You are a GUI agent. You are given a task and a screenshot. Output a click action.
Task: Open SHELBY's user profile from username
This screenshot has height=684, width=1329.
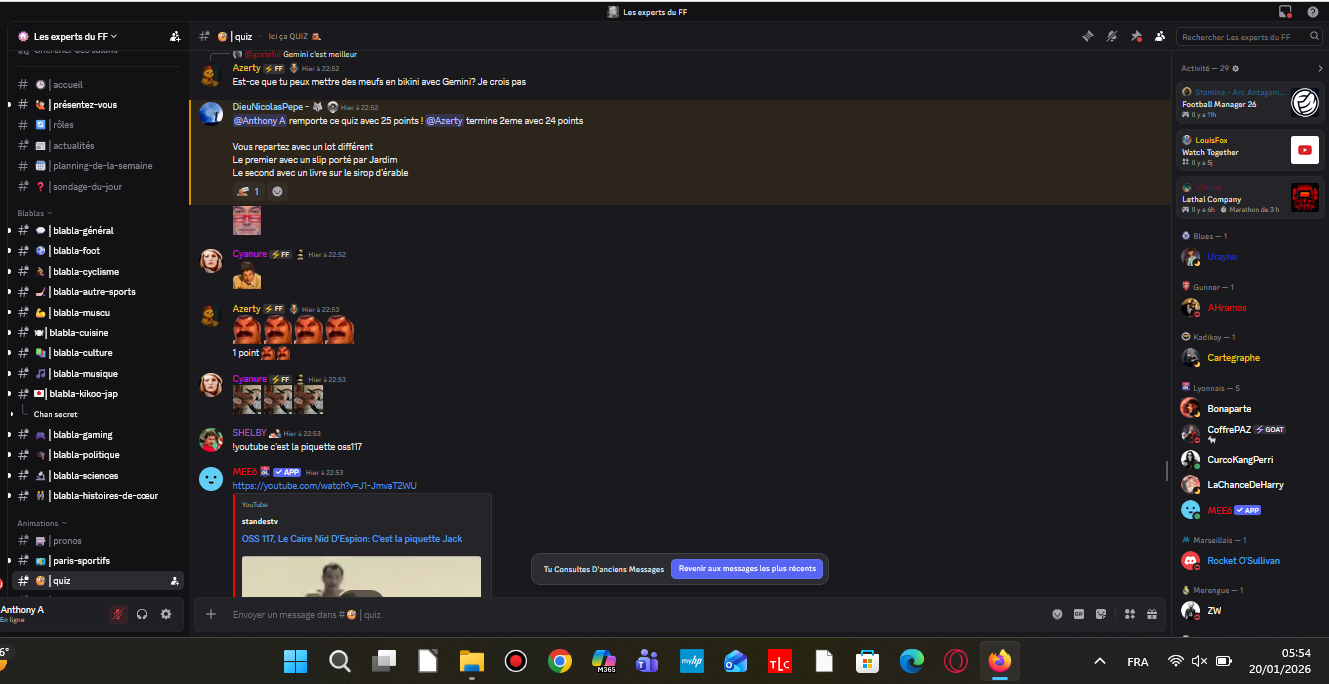[250, 433]
